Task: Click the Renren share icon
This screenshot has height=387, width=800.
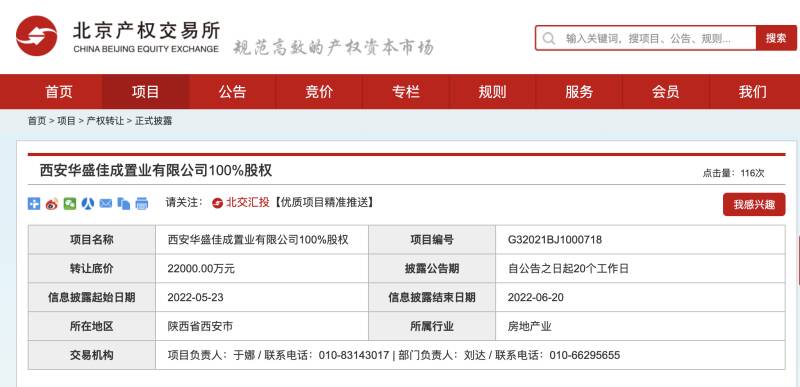Action: pos(88,203)
